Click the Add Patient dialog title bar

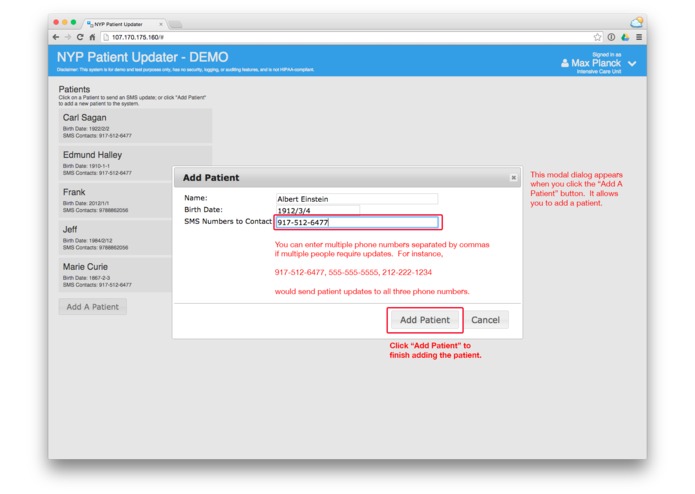(347, 178)
